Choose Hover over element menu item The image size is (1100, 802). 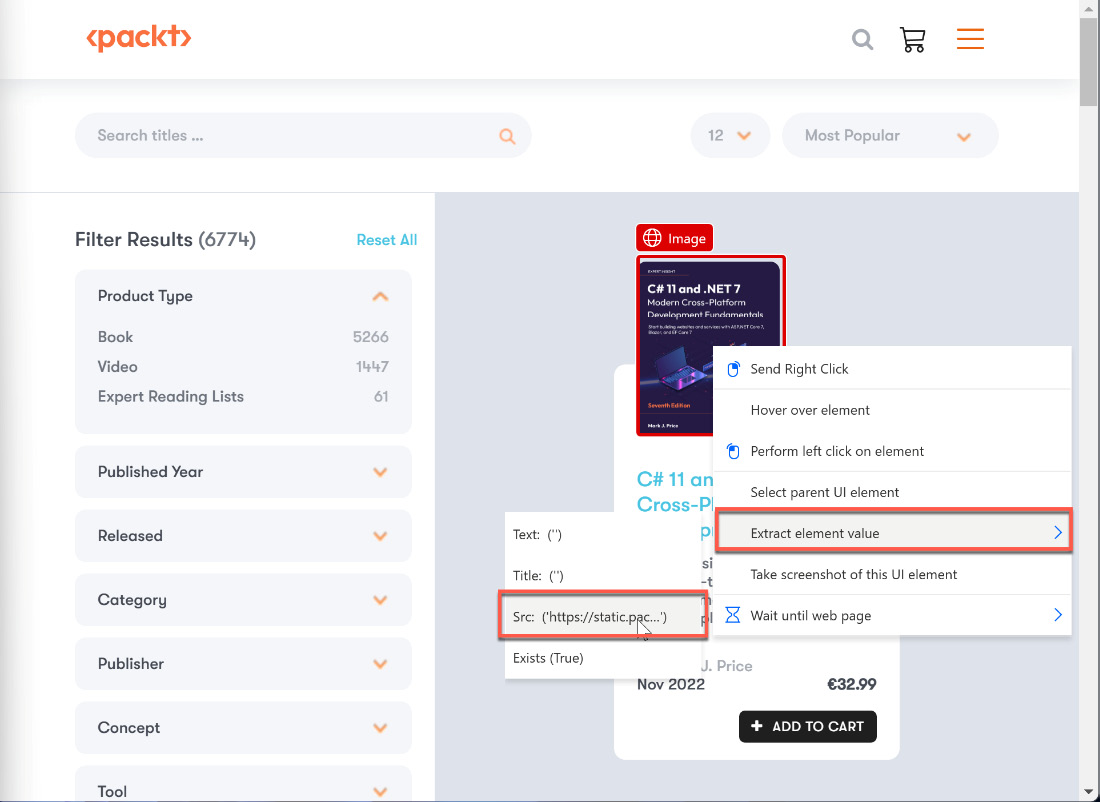coord(892,410)
